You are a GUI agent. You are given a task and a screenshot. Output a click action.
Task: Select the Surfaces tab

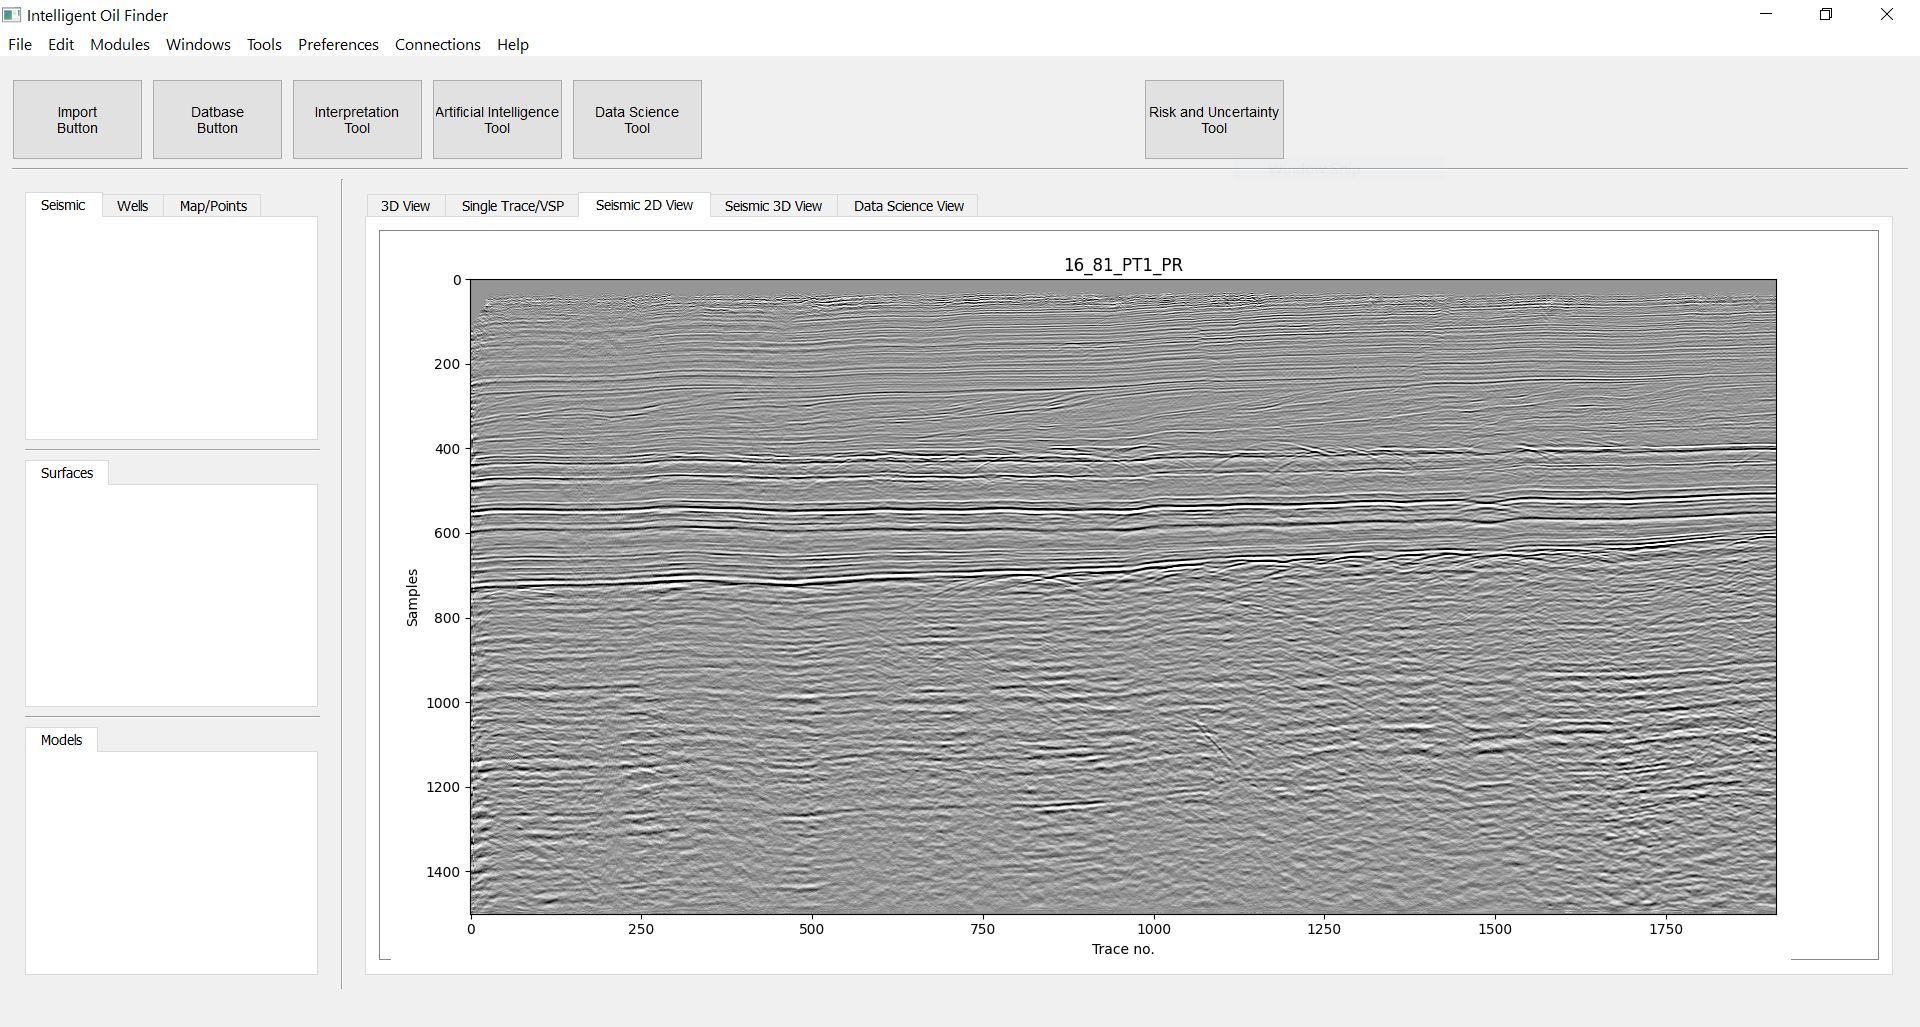(67, 473)
